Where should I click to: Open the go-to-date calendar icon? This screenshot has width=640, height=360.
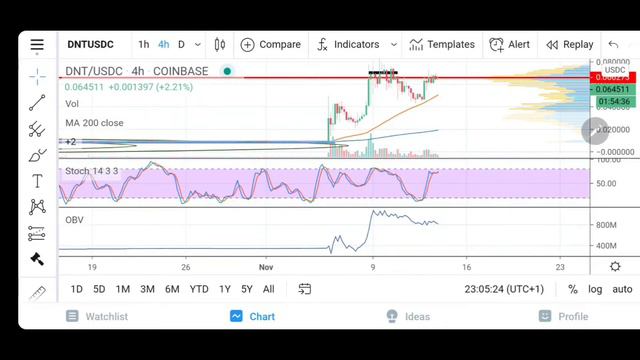[x=304, y=289]
